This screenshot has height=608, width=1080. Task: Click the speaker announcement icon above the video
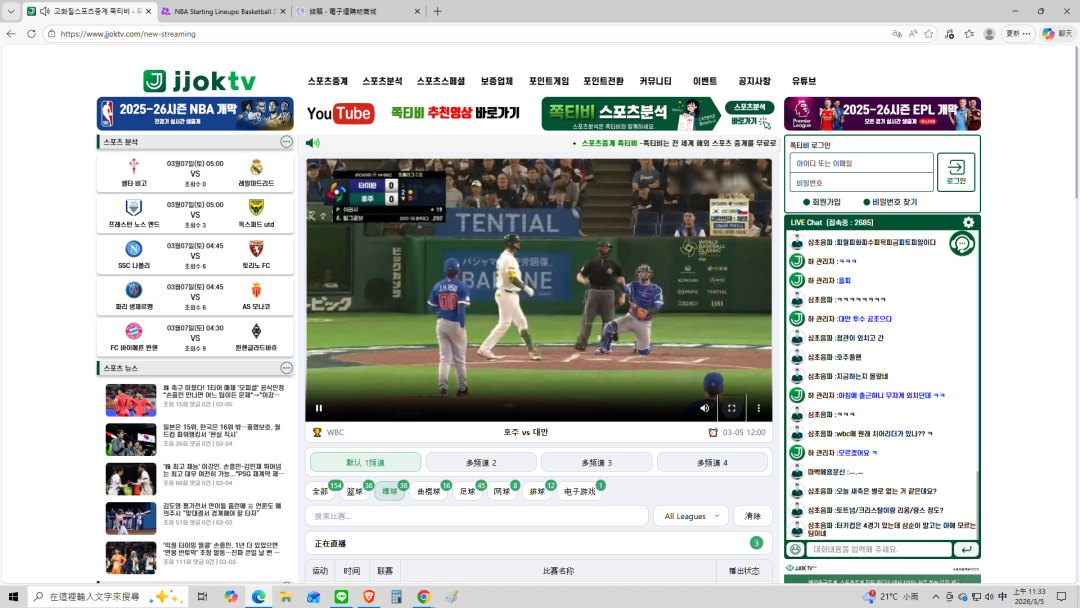313,143
